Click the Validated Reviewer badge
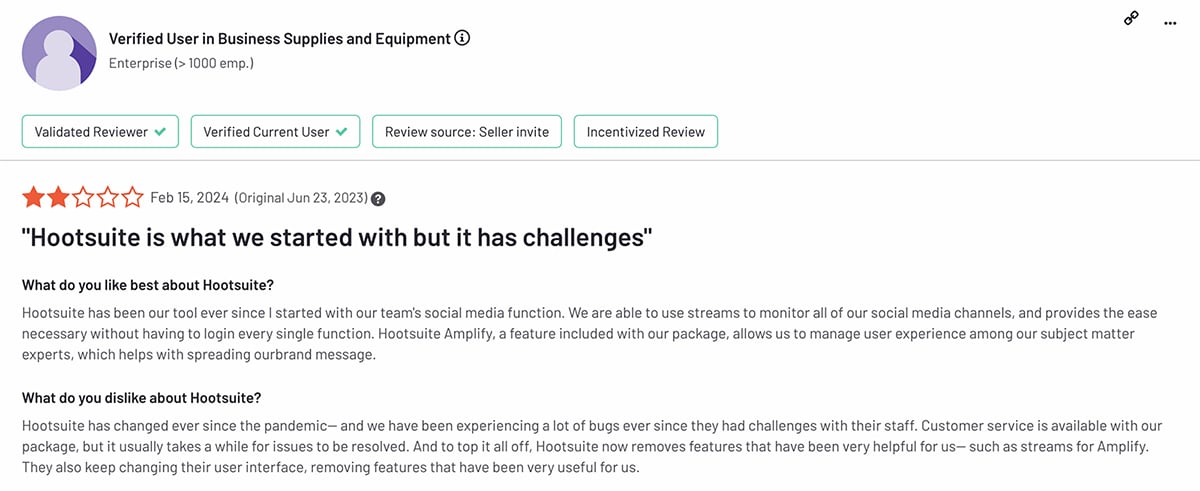 (x=100, y=132)
